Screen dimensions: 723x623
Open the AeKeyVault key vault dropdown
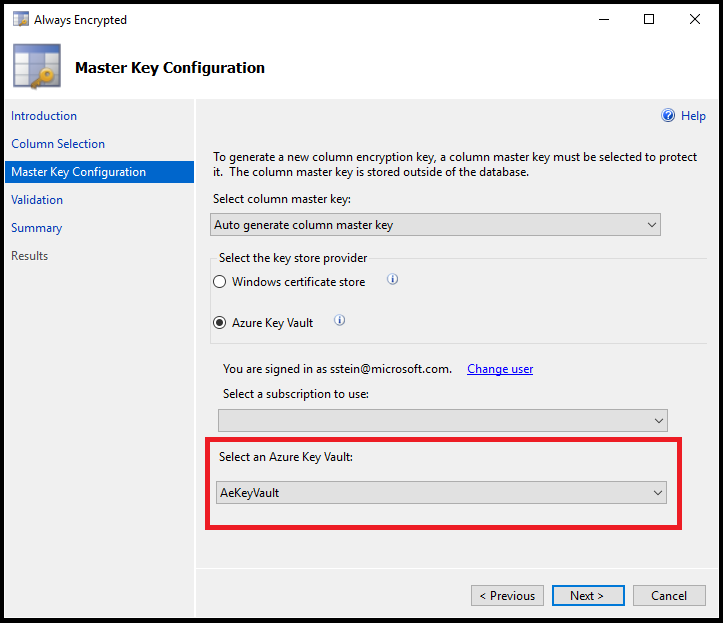[x=442, y=492]
